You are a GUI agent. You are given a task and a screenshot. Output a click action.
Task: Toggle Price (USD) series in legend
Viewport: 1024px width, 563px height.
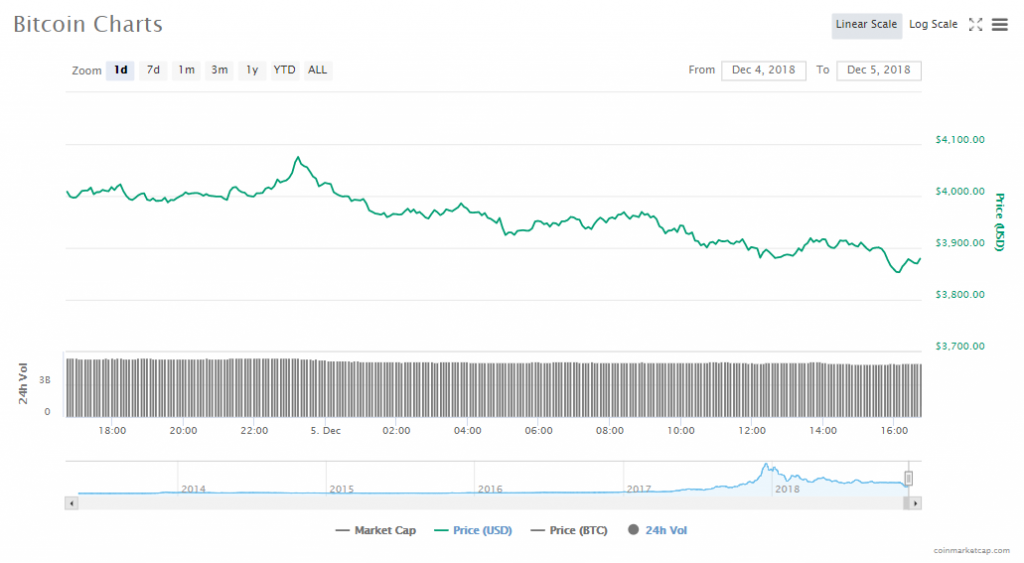(473, 530)
